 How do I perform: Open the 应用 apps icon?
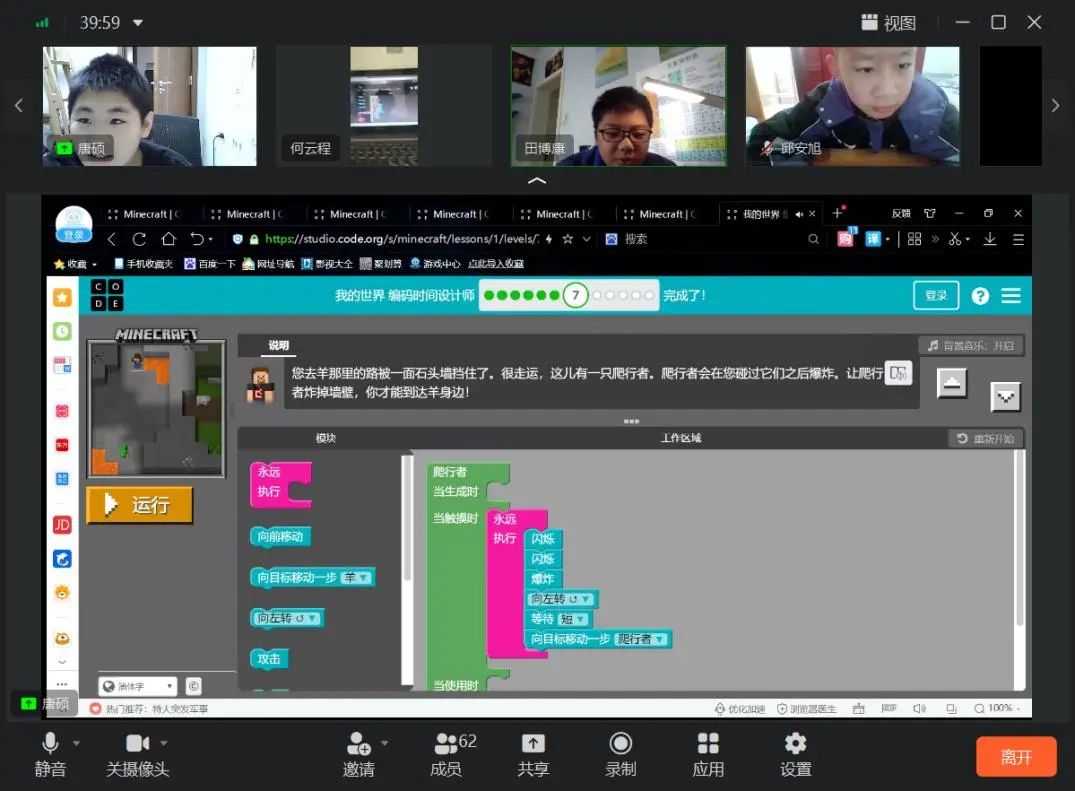click(x=708, y=744)
